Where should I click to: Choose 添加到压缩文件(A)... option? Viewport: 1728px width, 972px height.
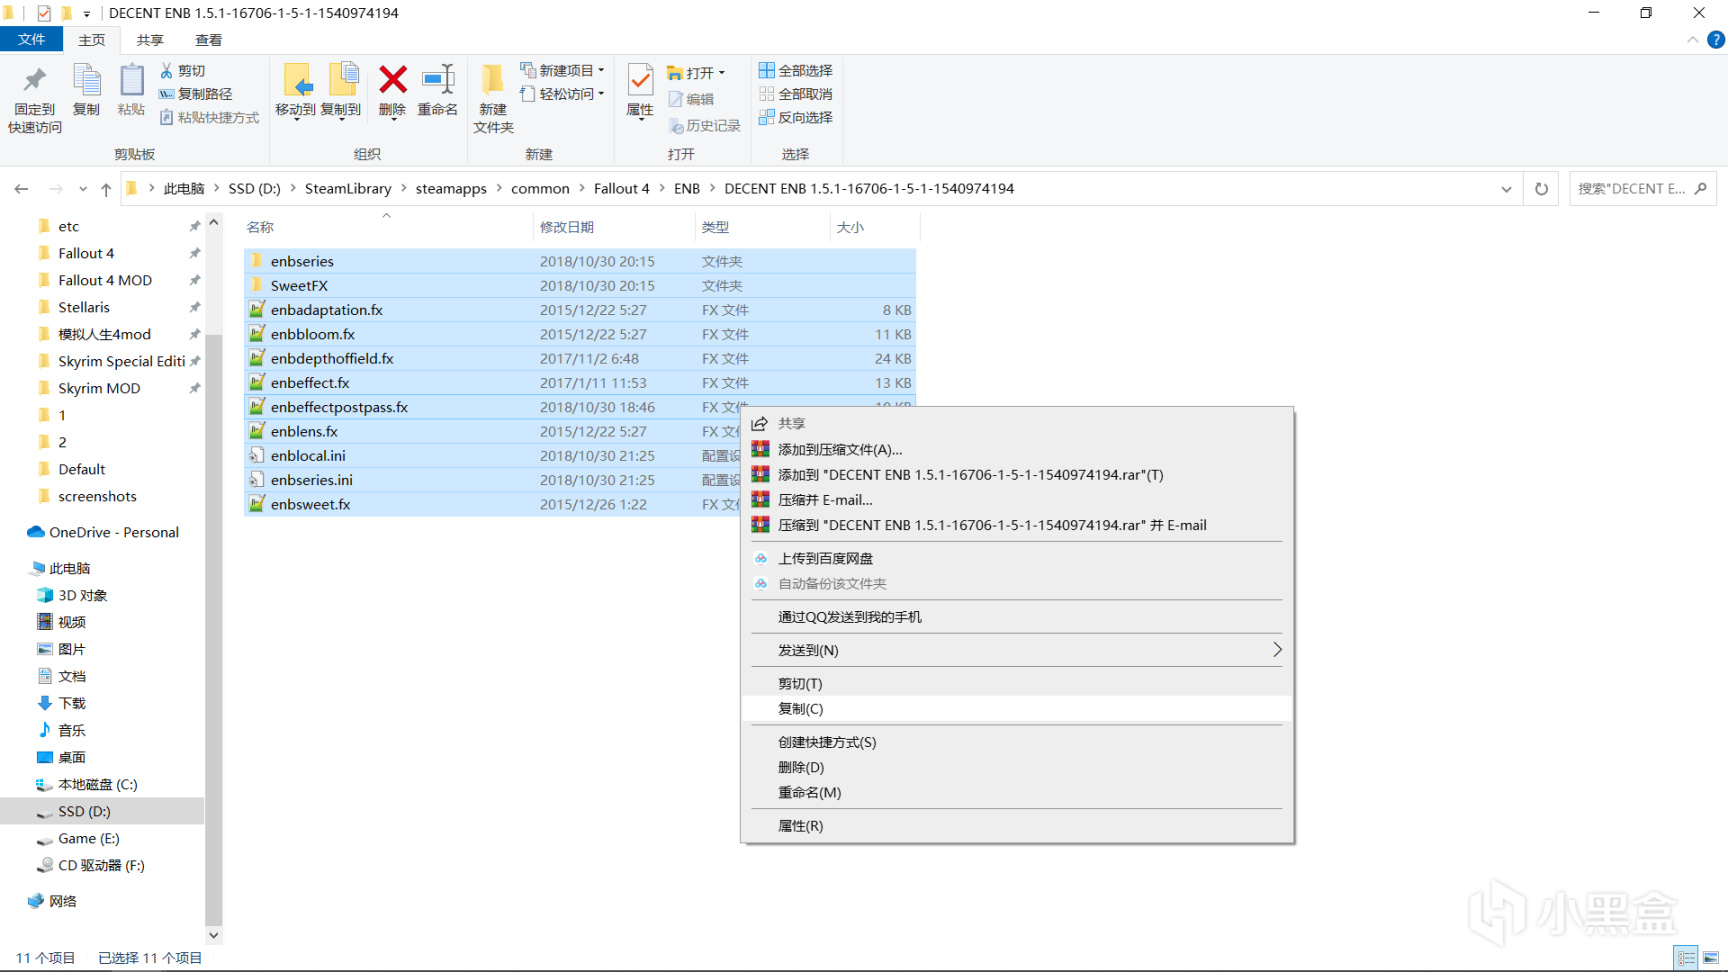[1017, 449]
